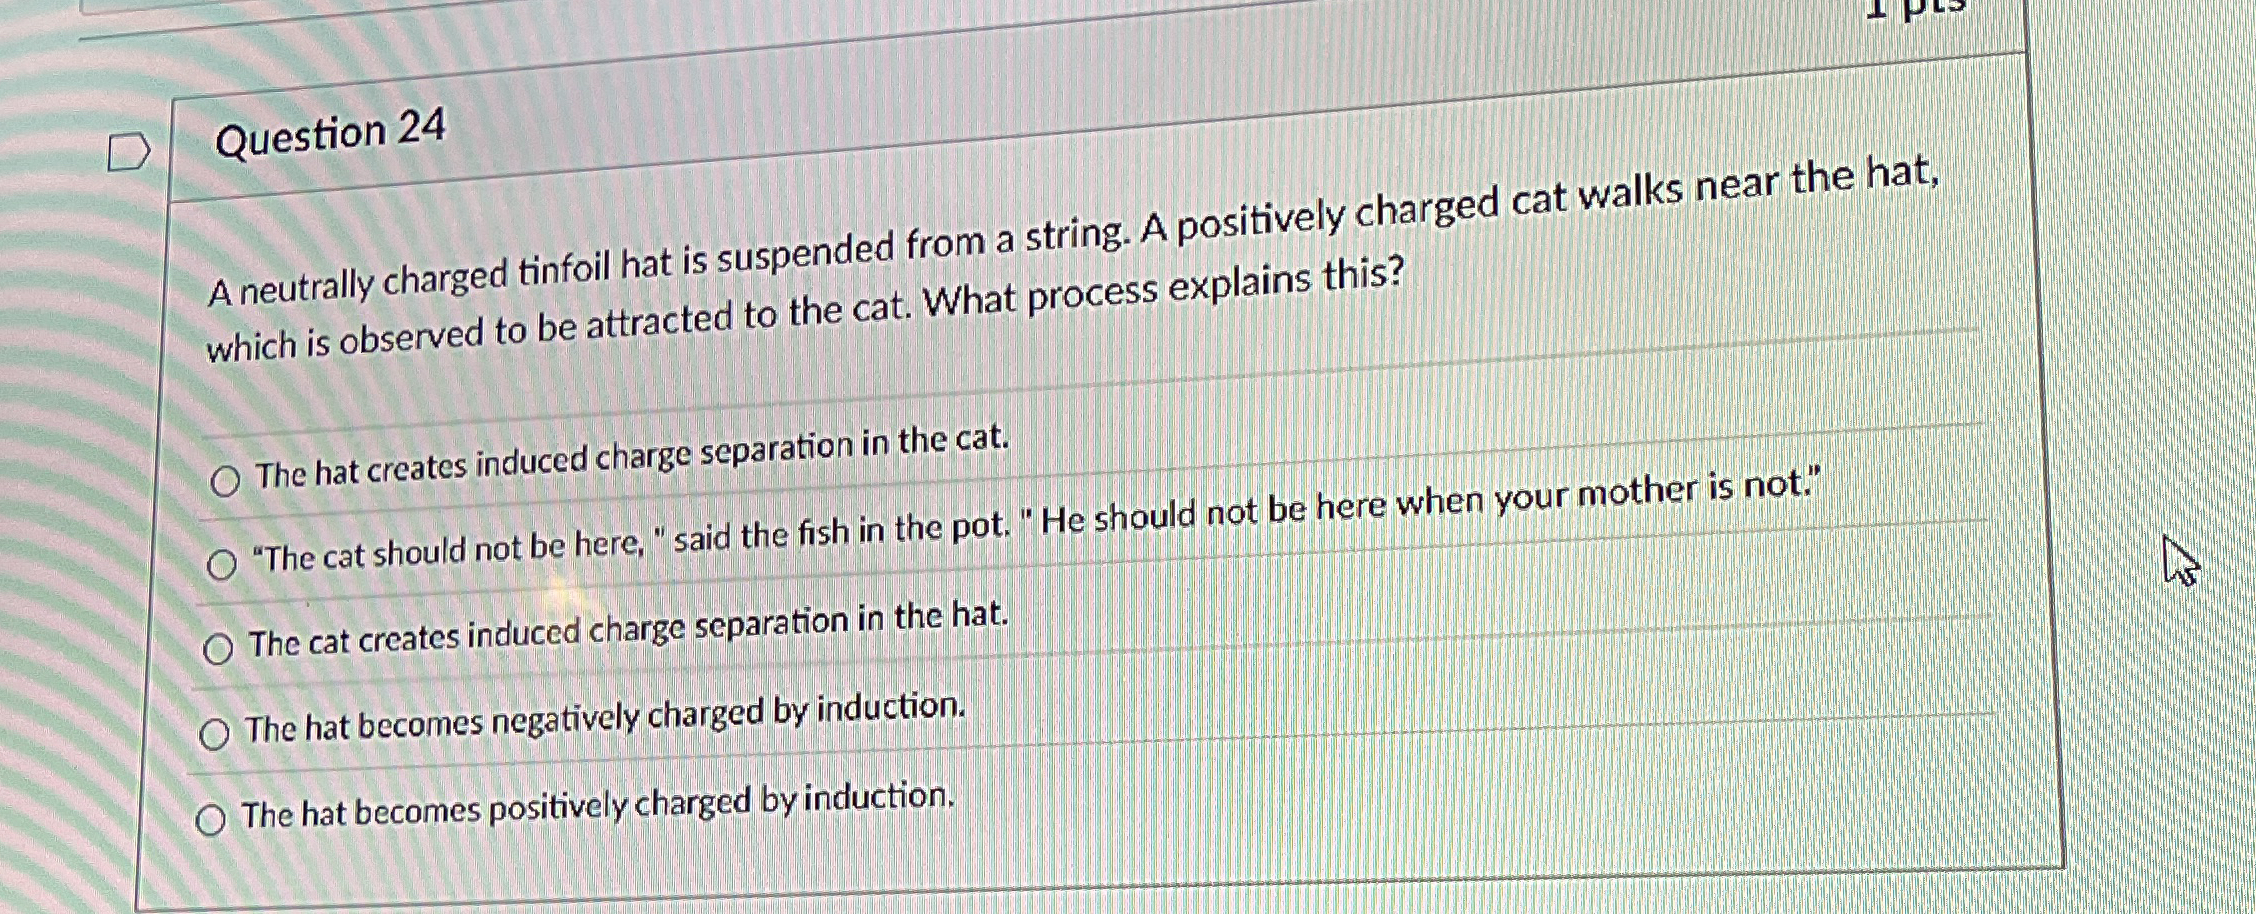Screen dimensions: 2256x914
Task: Select "The hat becomes negatively charged by induction"
Action: tap(212, 734)
